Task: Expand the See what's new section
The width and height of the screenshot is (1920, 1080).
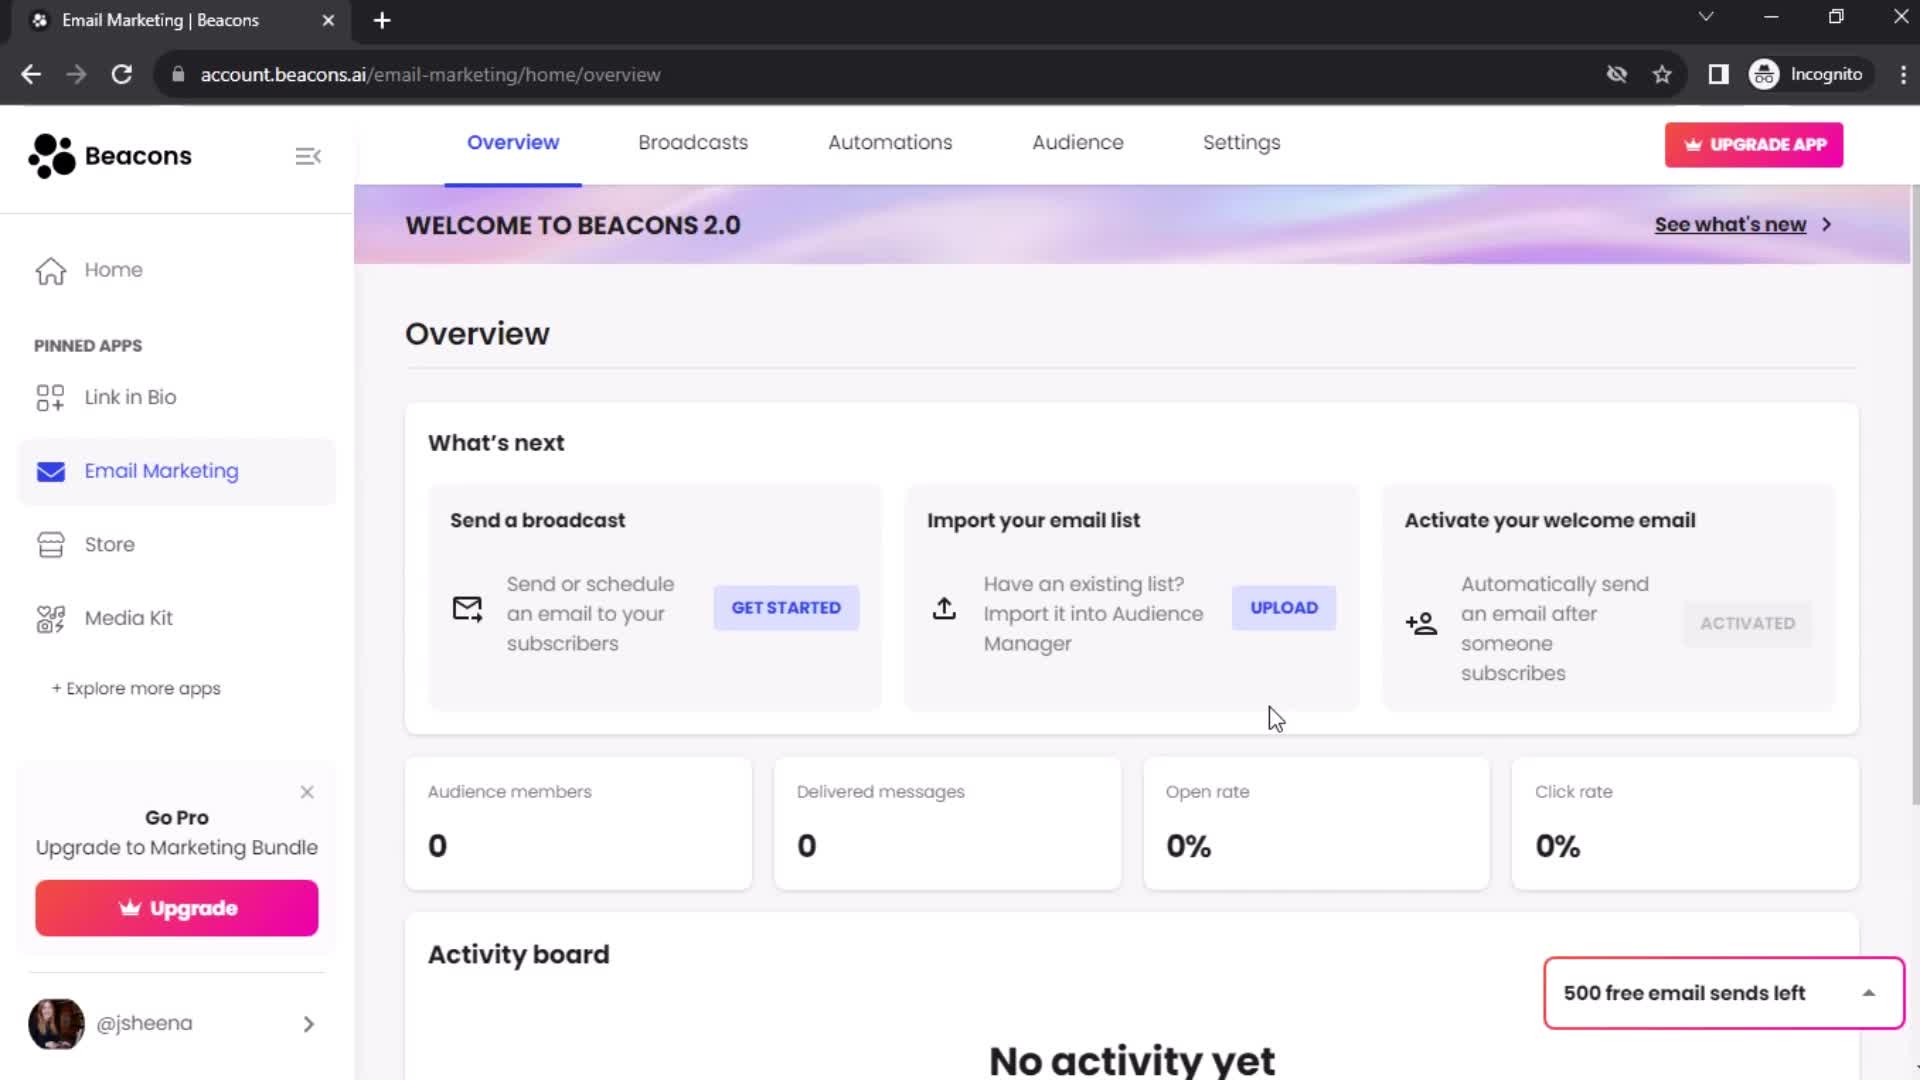Action: click(1743, 224)
